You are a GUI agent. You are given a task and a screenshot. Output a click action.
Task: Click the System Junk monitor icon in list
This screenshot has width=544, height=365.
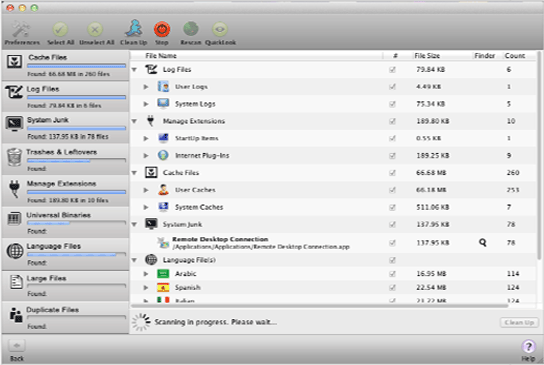point(151,224)
